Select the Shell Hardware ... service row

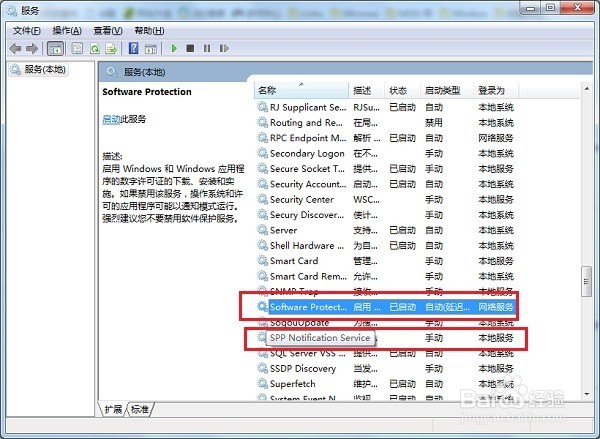(385, 245)
